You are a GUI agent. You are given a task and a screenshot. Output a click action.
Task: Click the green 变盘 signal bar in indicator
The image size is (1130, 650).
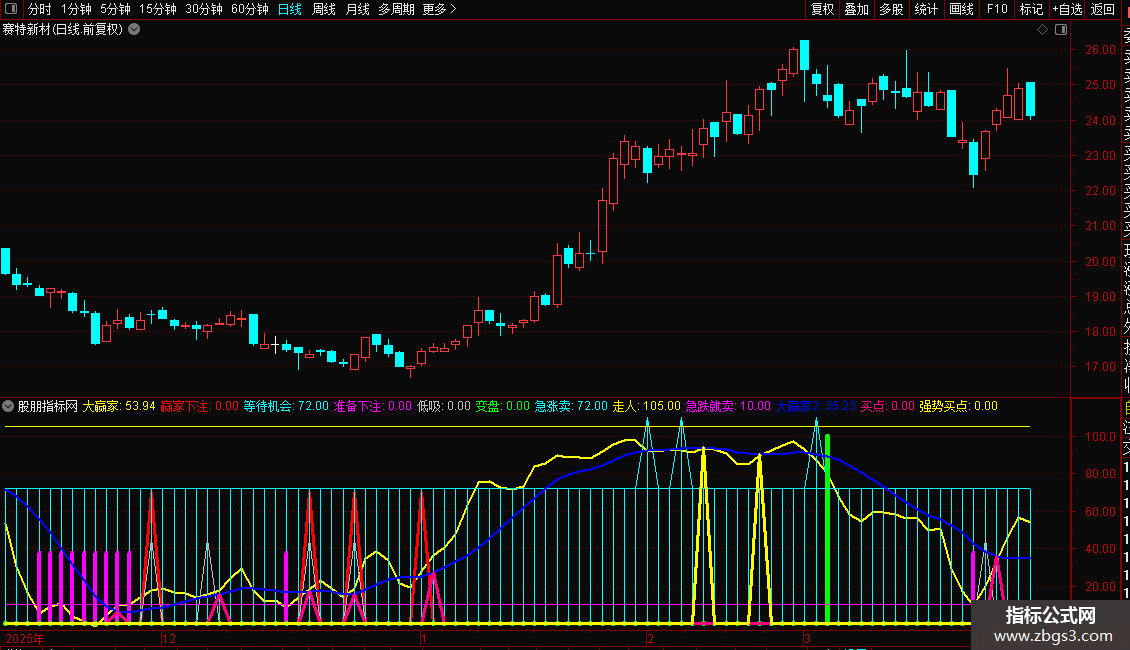tap(827, 530)
